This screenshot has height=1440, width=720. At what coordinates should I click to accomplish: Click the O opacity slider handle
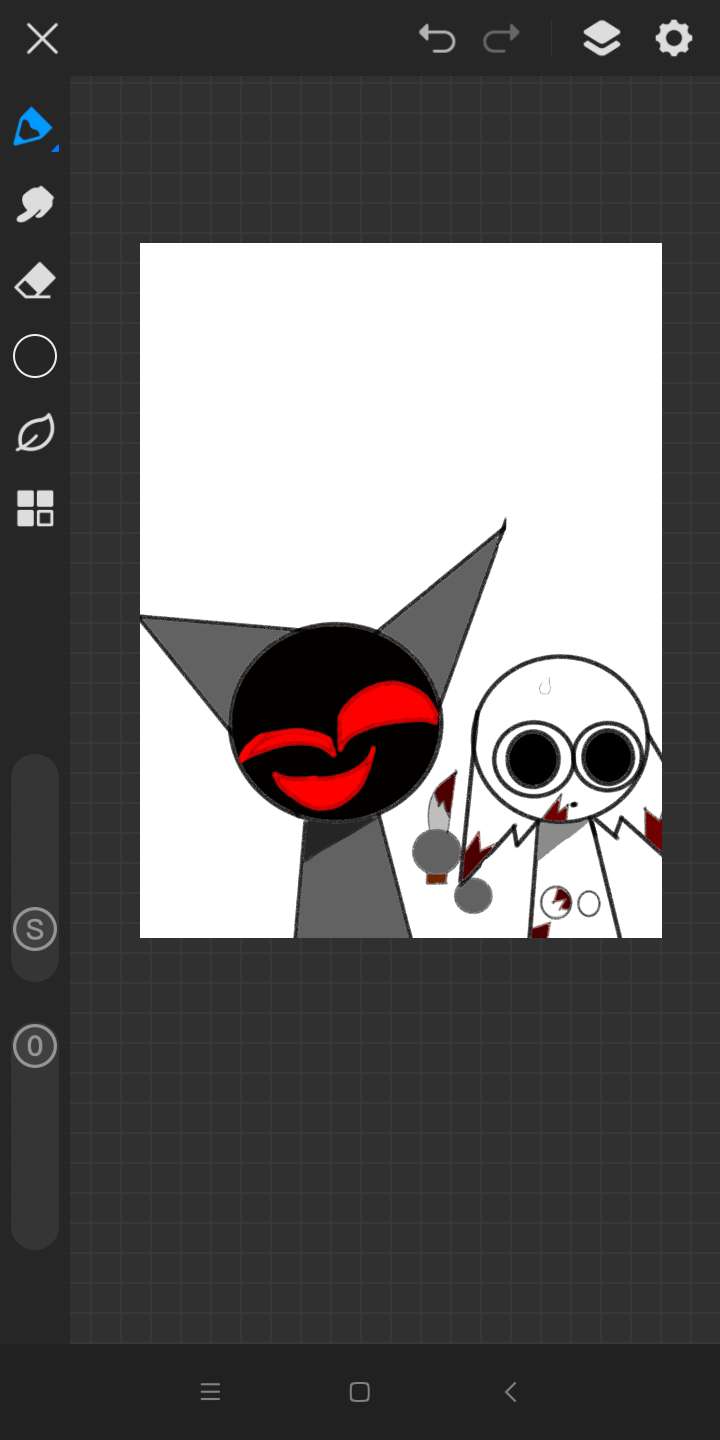click(x=35, y=1046)
